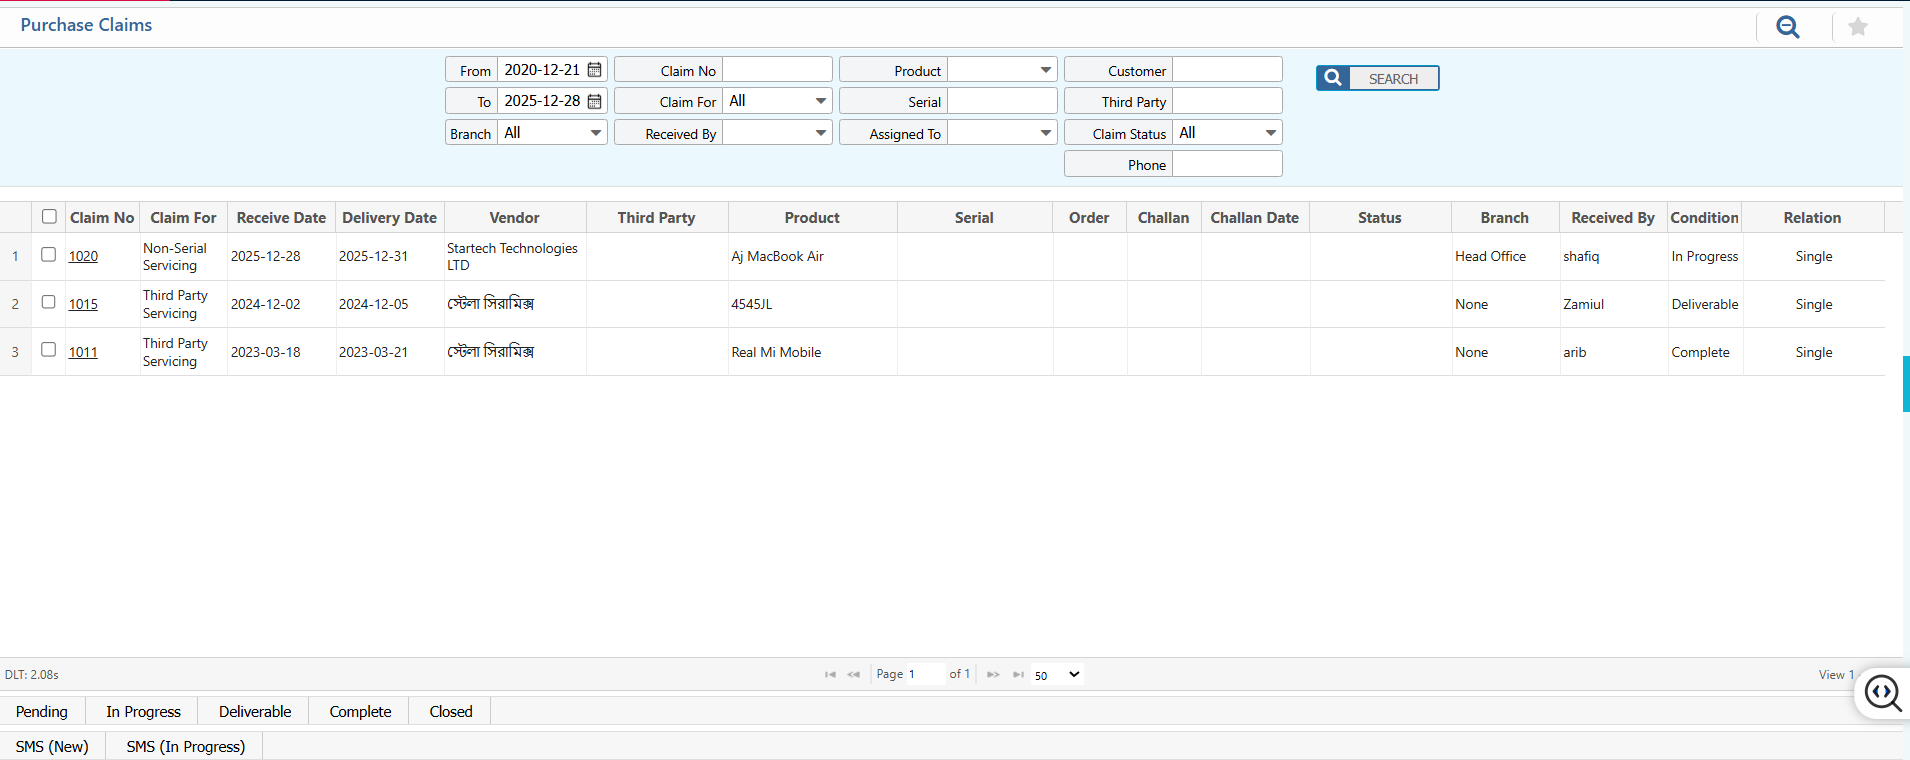Open the From date calendar picker
The image size is (1910, 760).
point(595,70)
